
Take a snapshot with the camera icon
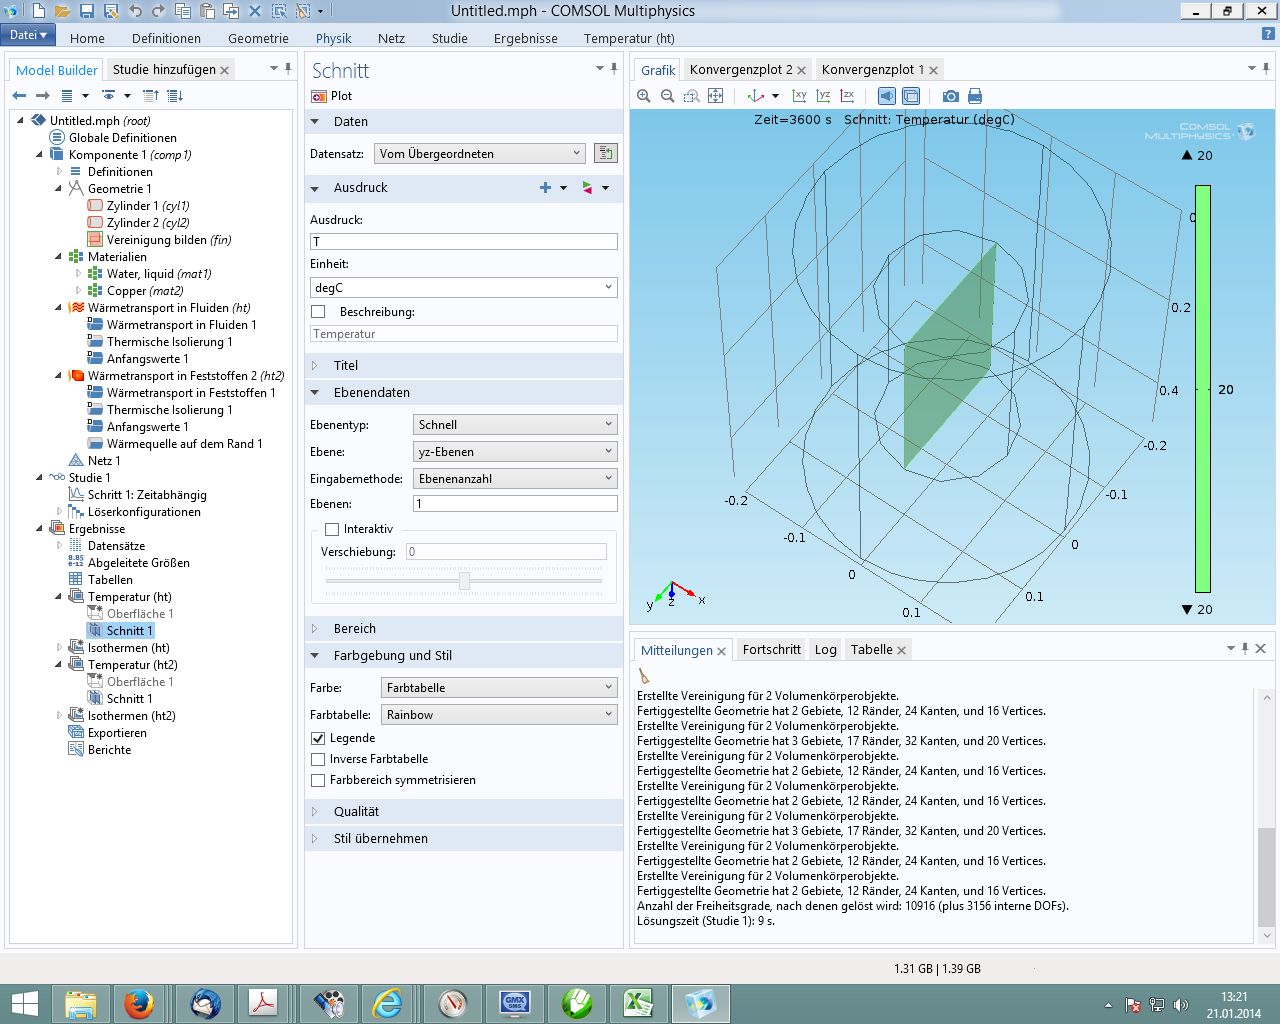pyautogui.click(x=950, y=96)
